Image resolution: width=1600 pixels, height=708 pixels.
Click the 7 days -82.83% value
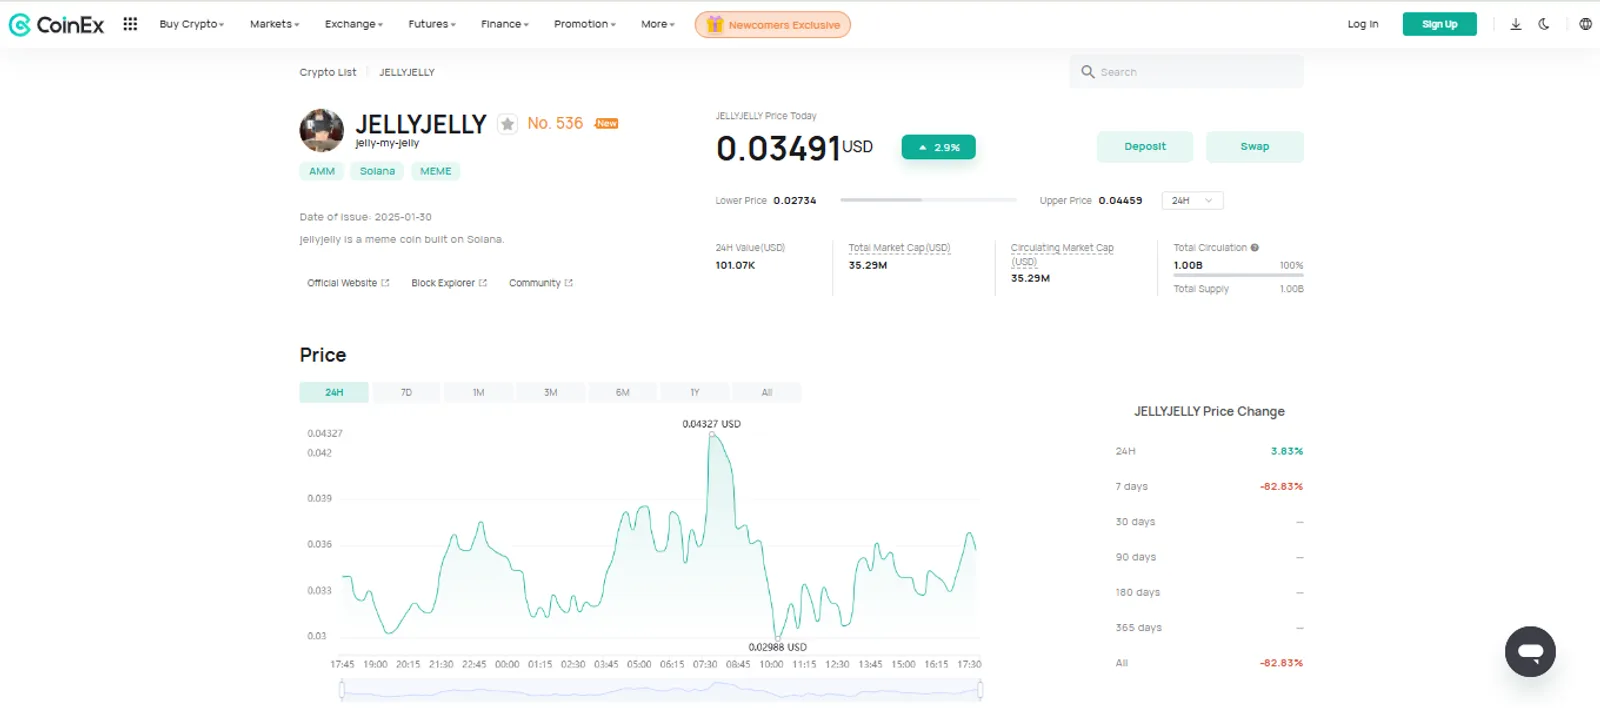1281,487
